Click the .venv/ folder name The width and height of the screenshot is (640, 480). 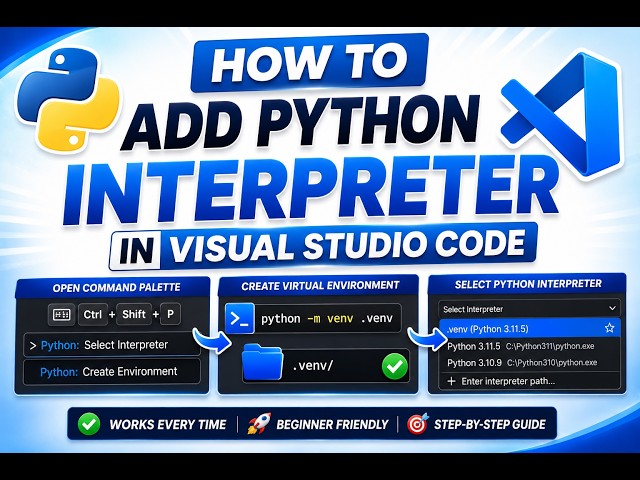pos(313,365)
